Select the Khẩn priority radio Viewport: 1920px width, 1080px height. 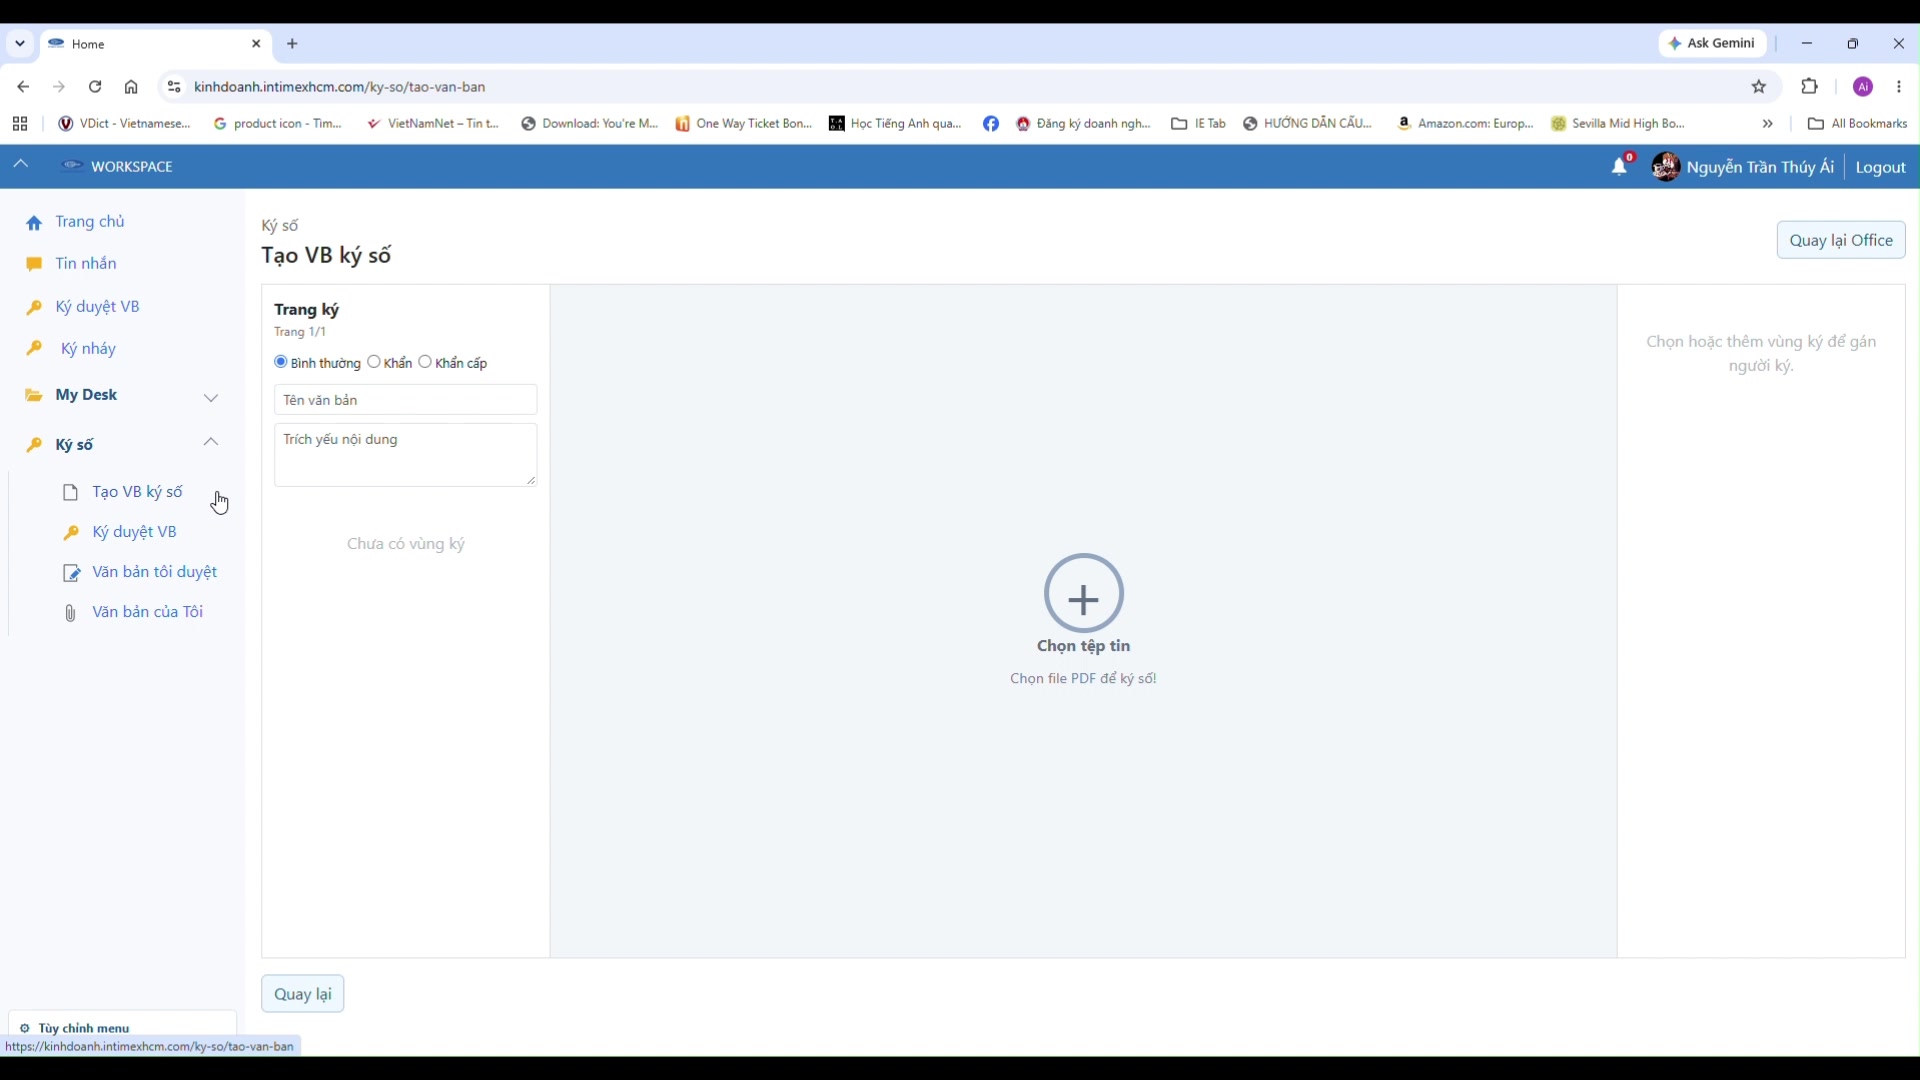tap(374, 362)
